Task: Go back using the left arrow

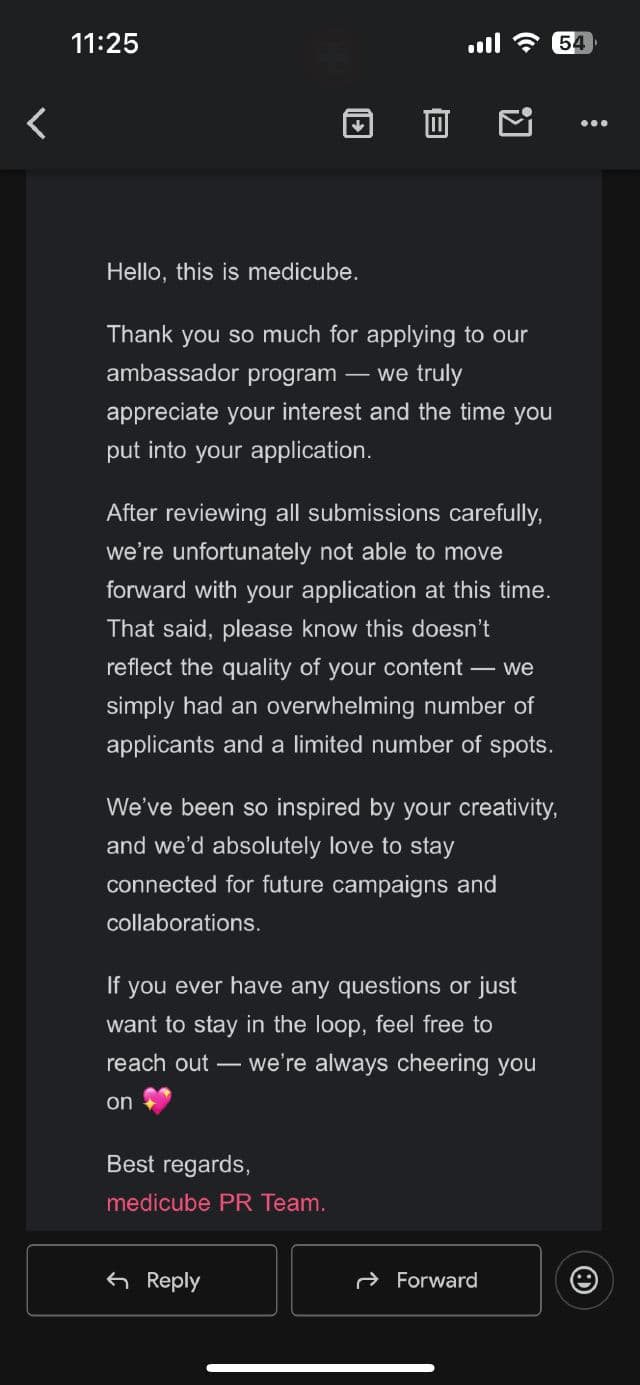Action: click(x=37, y=123)
